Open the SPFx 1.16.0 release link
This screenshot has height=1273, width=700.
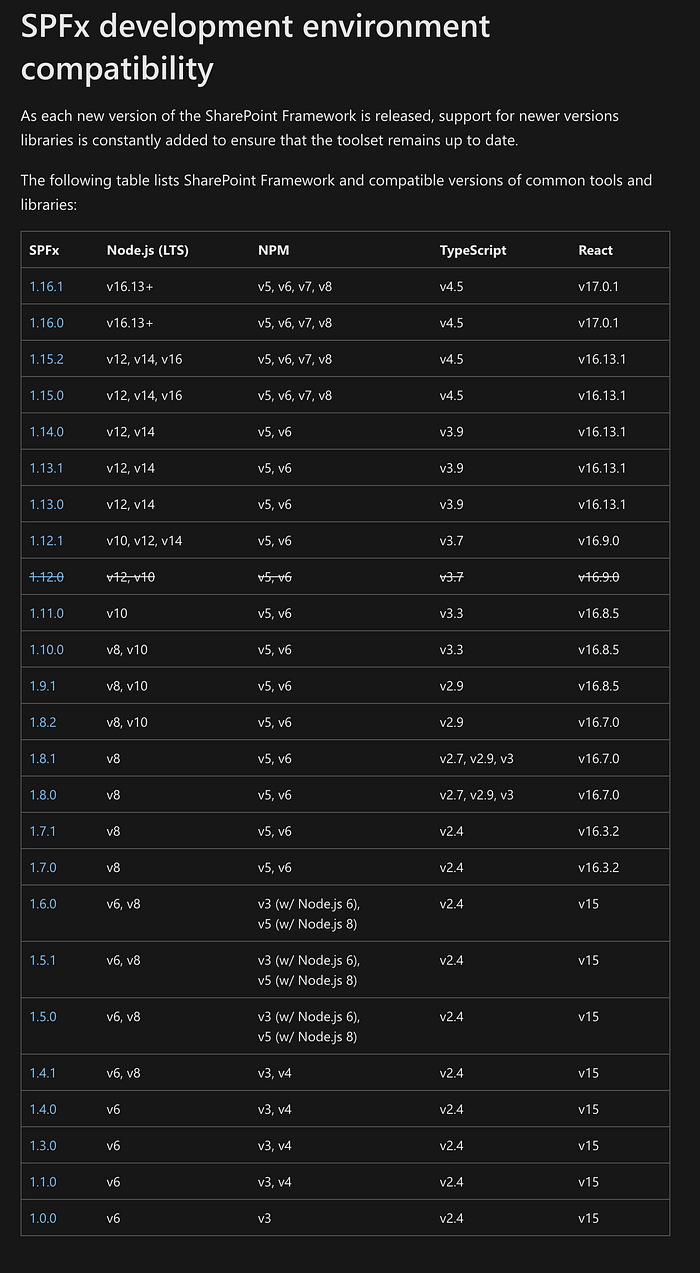click(46, 323)
